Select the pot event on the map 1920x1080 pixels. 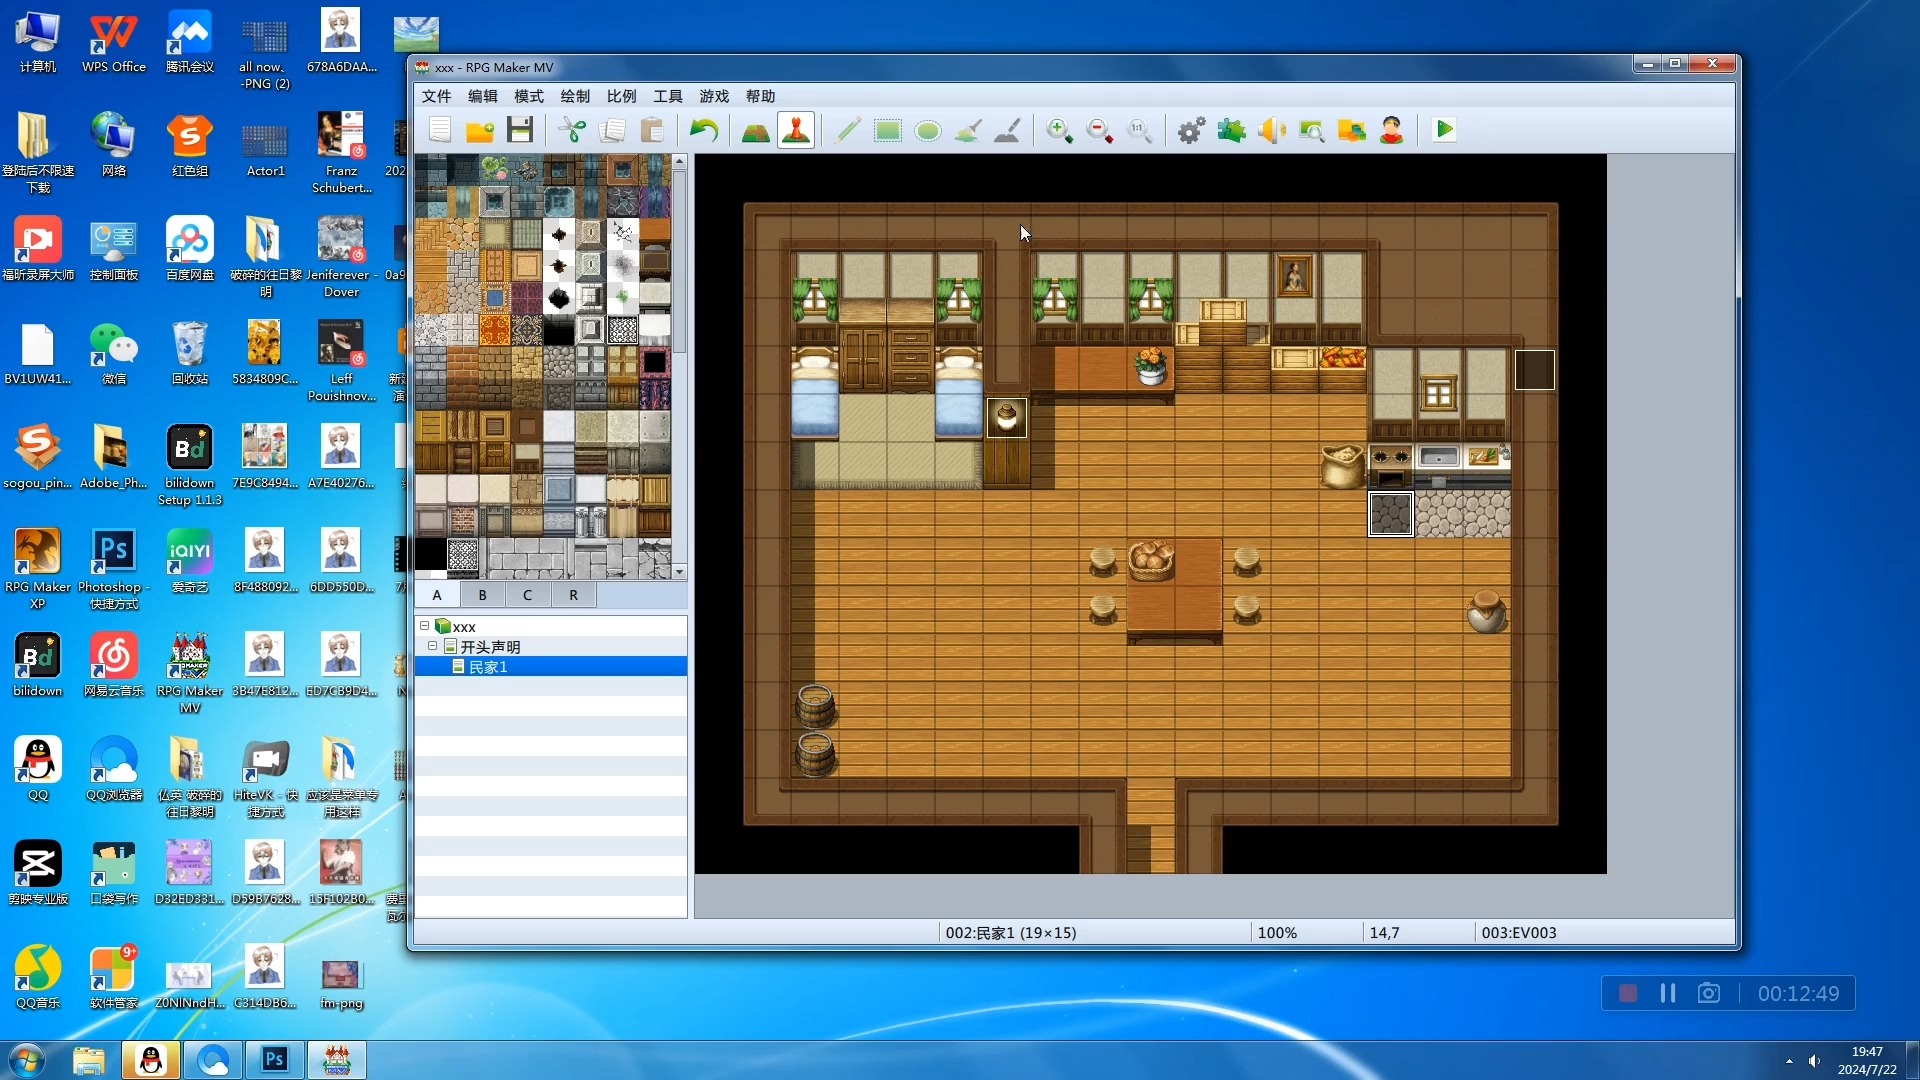(x=1007, y=418)
